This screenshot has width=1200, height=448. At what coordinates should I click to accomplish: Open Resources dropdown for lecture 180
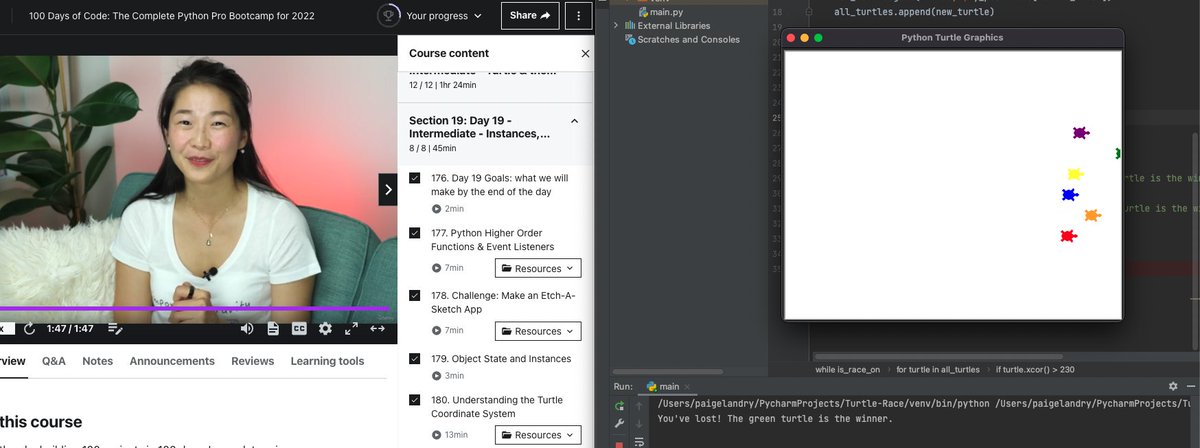(538, 435)
